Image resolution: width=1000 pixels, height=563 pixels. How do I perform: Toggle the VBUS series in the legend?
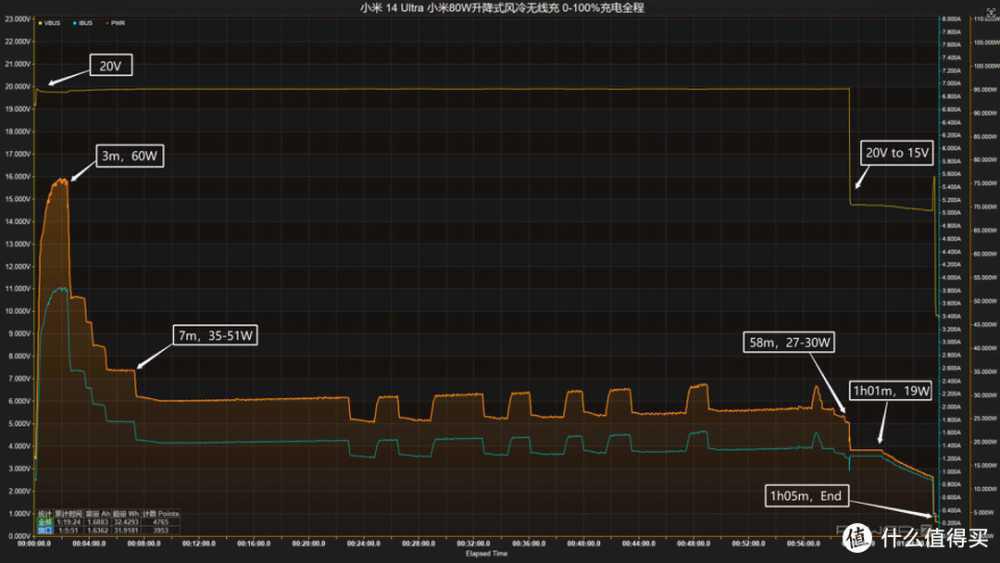pos(50,22)
